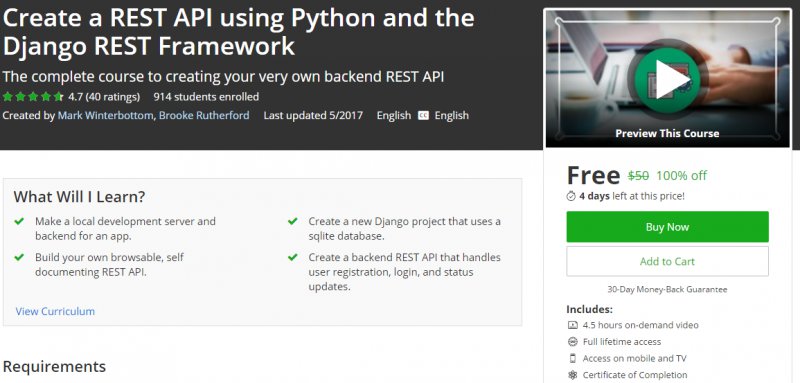
Task: Open Mark Winterbottom's instructor profile
Action: pyautogui.click(x=105, y=115)
